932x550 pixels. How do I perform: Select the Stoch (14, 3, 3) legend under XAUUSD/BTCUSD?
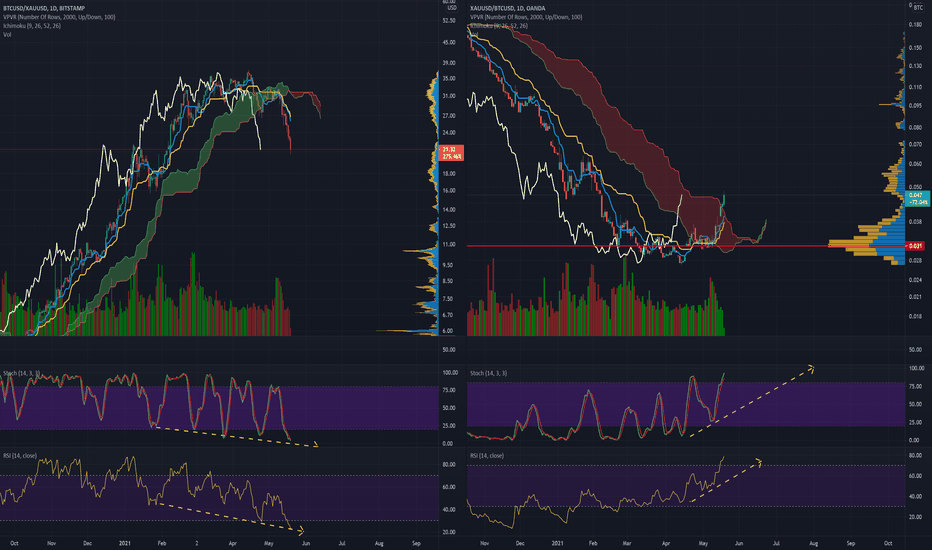489,373
